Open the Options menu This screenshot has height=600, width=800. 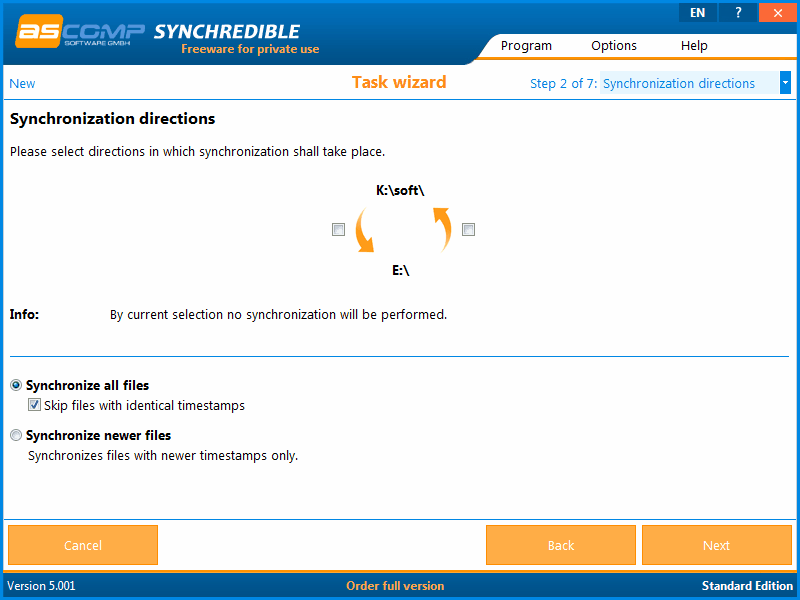614,46
